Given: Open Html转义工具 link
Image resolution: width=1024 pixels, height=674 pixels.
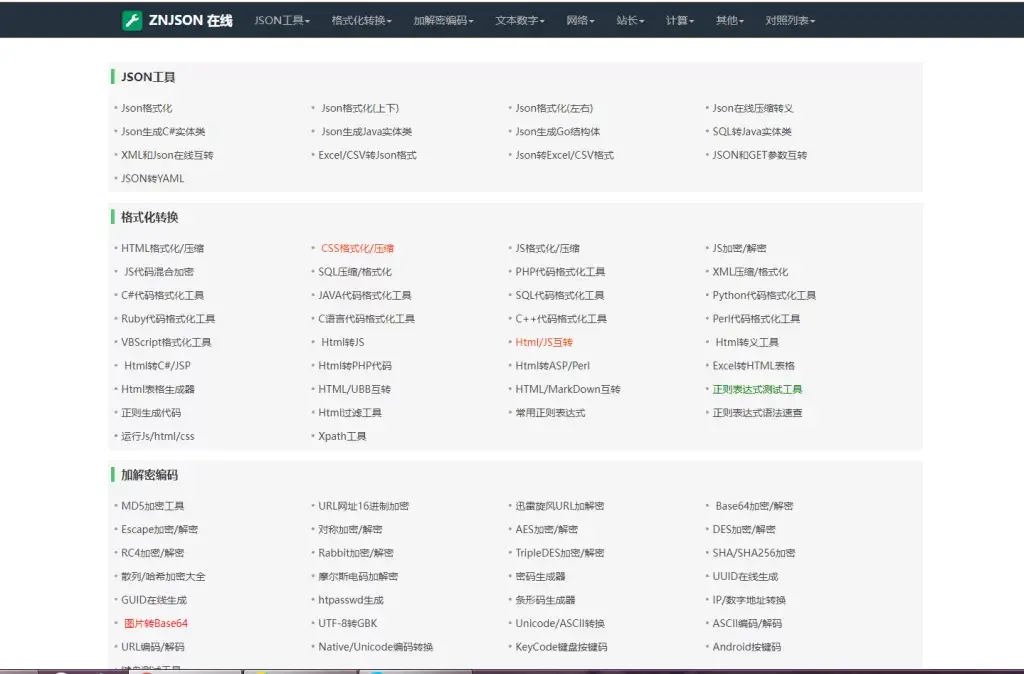Looking at the screenshot, I should point(747,342).
